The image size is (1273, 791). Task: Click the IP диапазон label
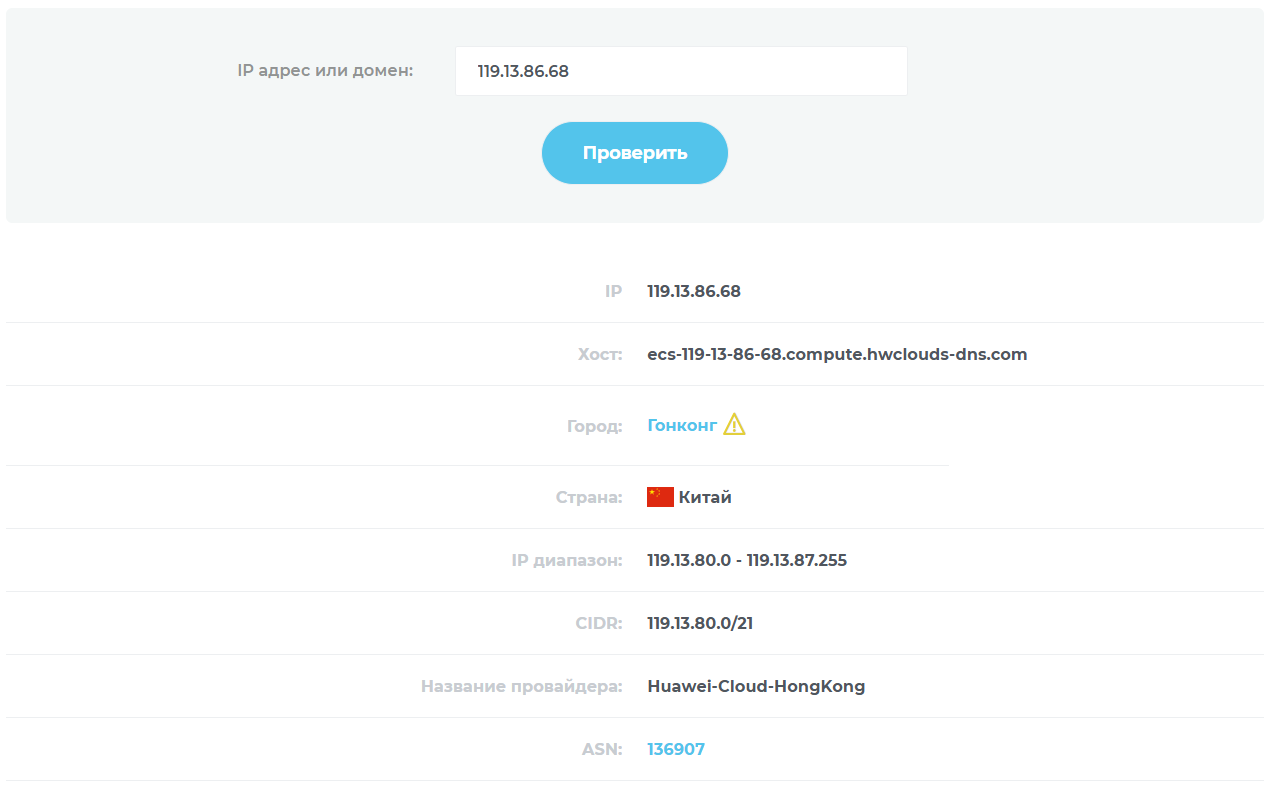pyautogui.click(x=567, y=560)
